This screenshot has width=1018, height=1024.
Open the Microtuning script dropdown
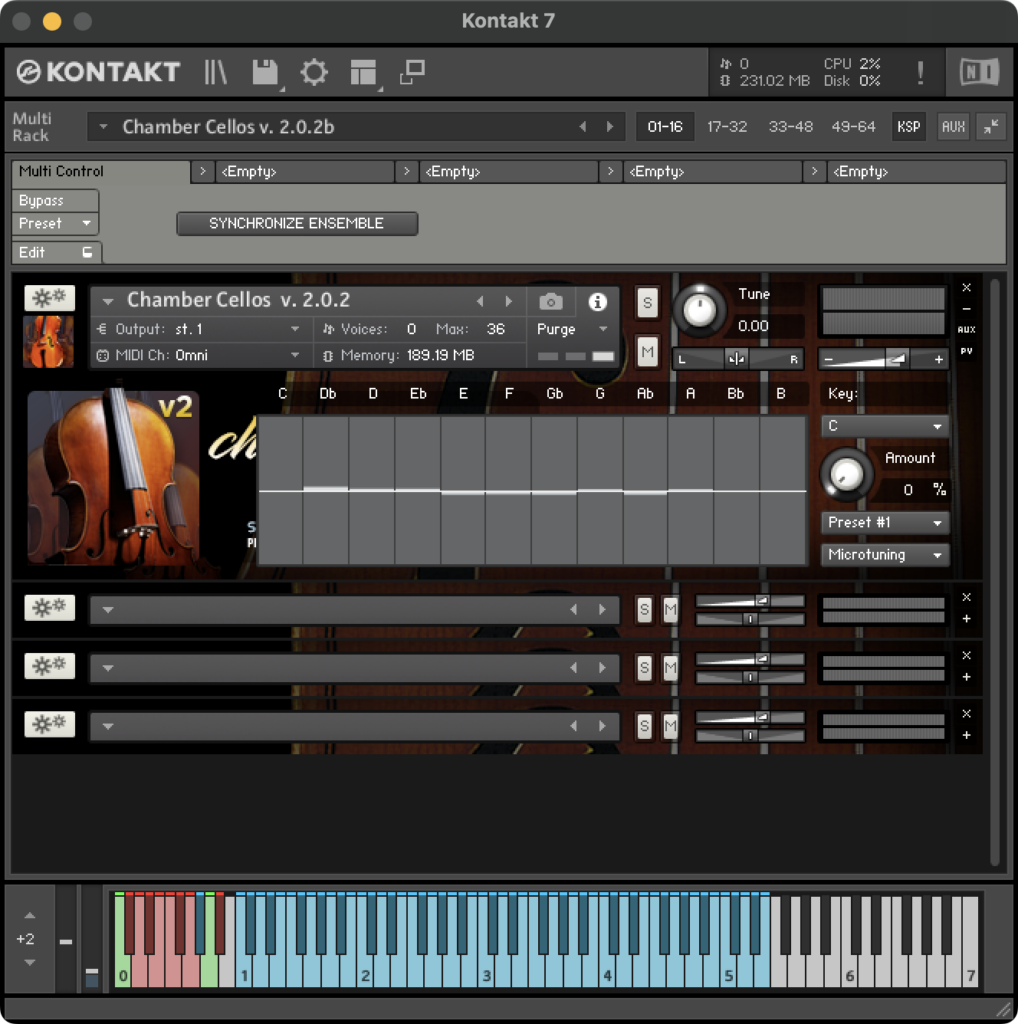click(885, 555)
